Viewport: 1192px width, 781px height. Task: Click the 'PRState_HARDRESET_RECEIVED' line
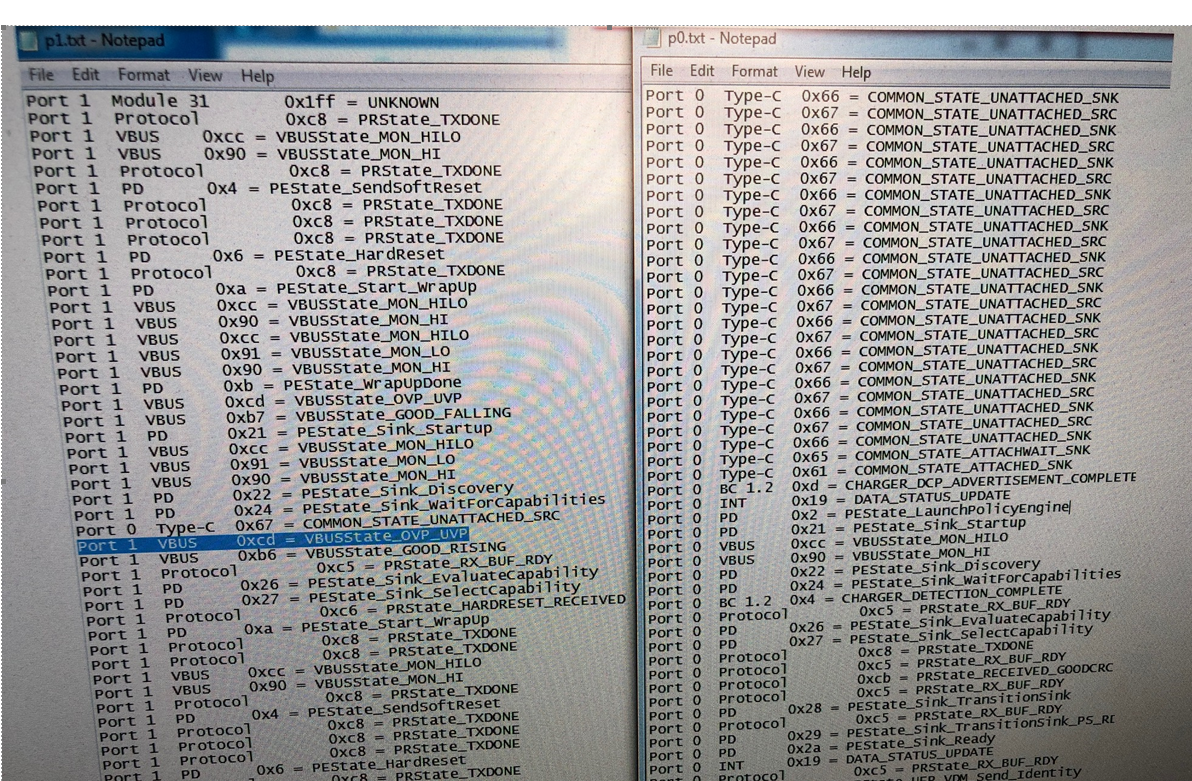pos(357,610)
